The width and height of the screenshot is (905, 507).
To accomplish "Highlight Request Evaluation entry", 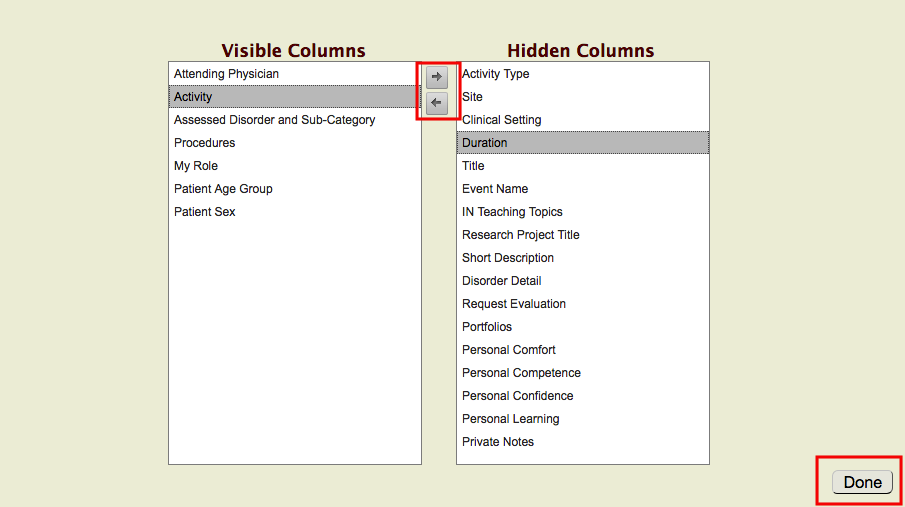I will (x=583, y=304).
